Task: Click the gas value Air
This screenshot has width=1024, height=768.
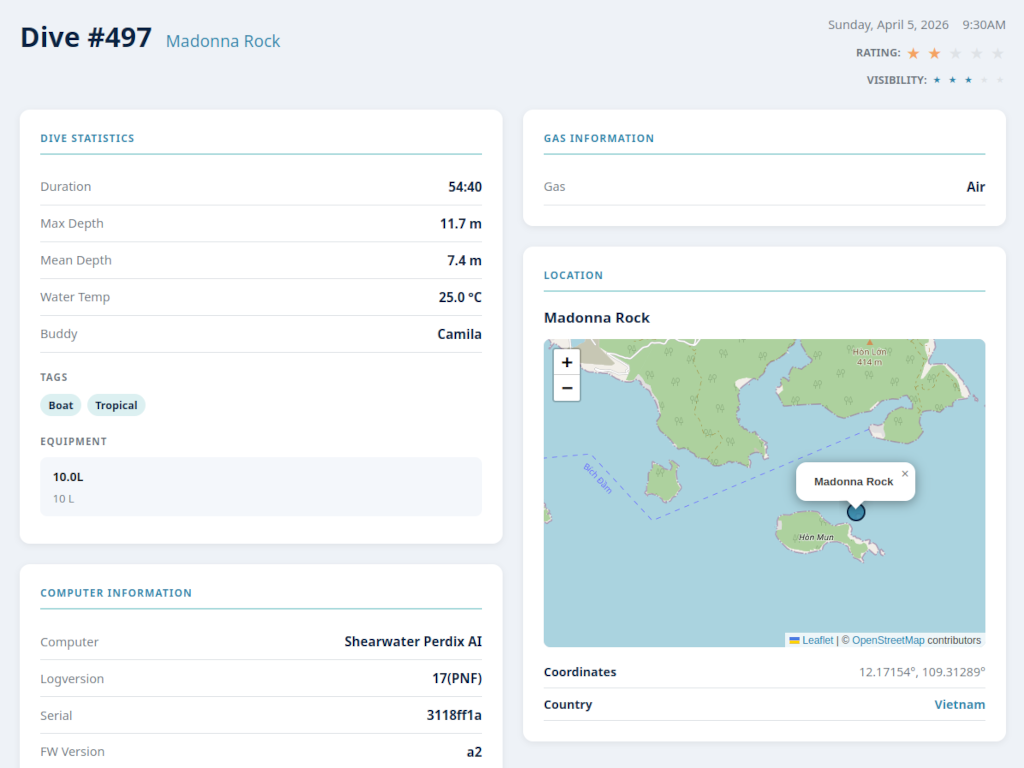Action: coord(976,187)
